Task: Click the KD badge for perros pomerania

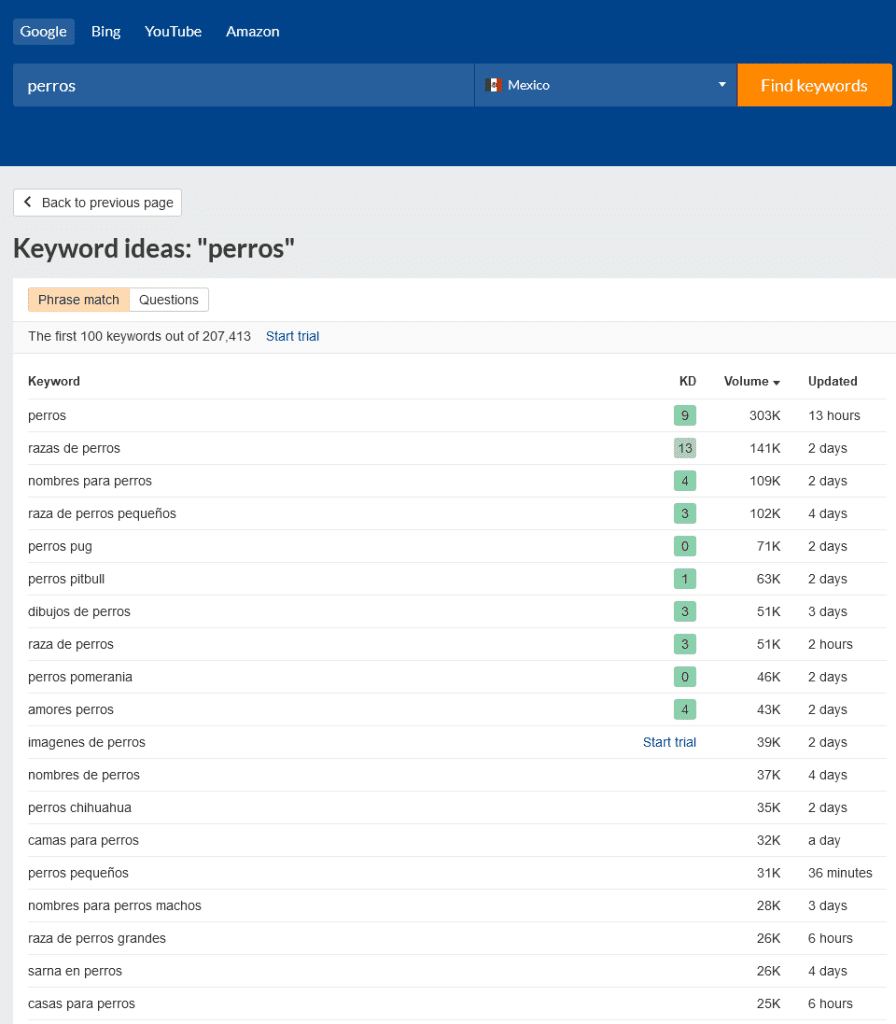Action: [685, 676]
